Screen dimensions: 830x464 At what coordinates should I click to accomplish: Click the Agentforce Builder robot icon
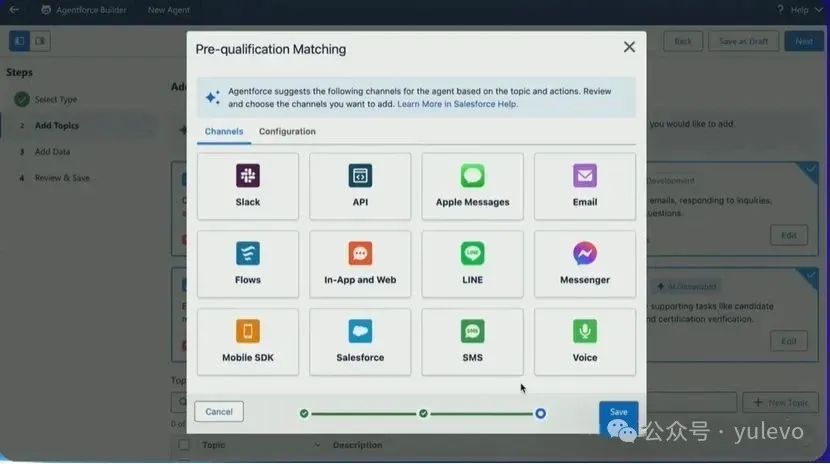pos(46,10)
